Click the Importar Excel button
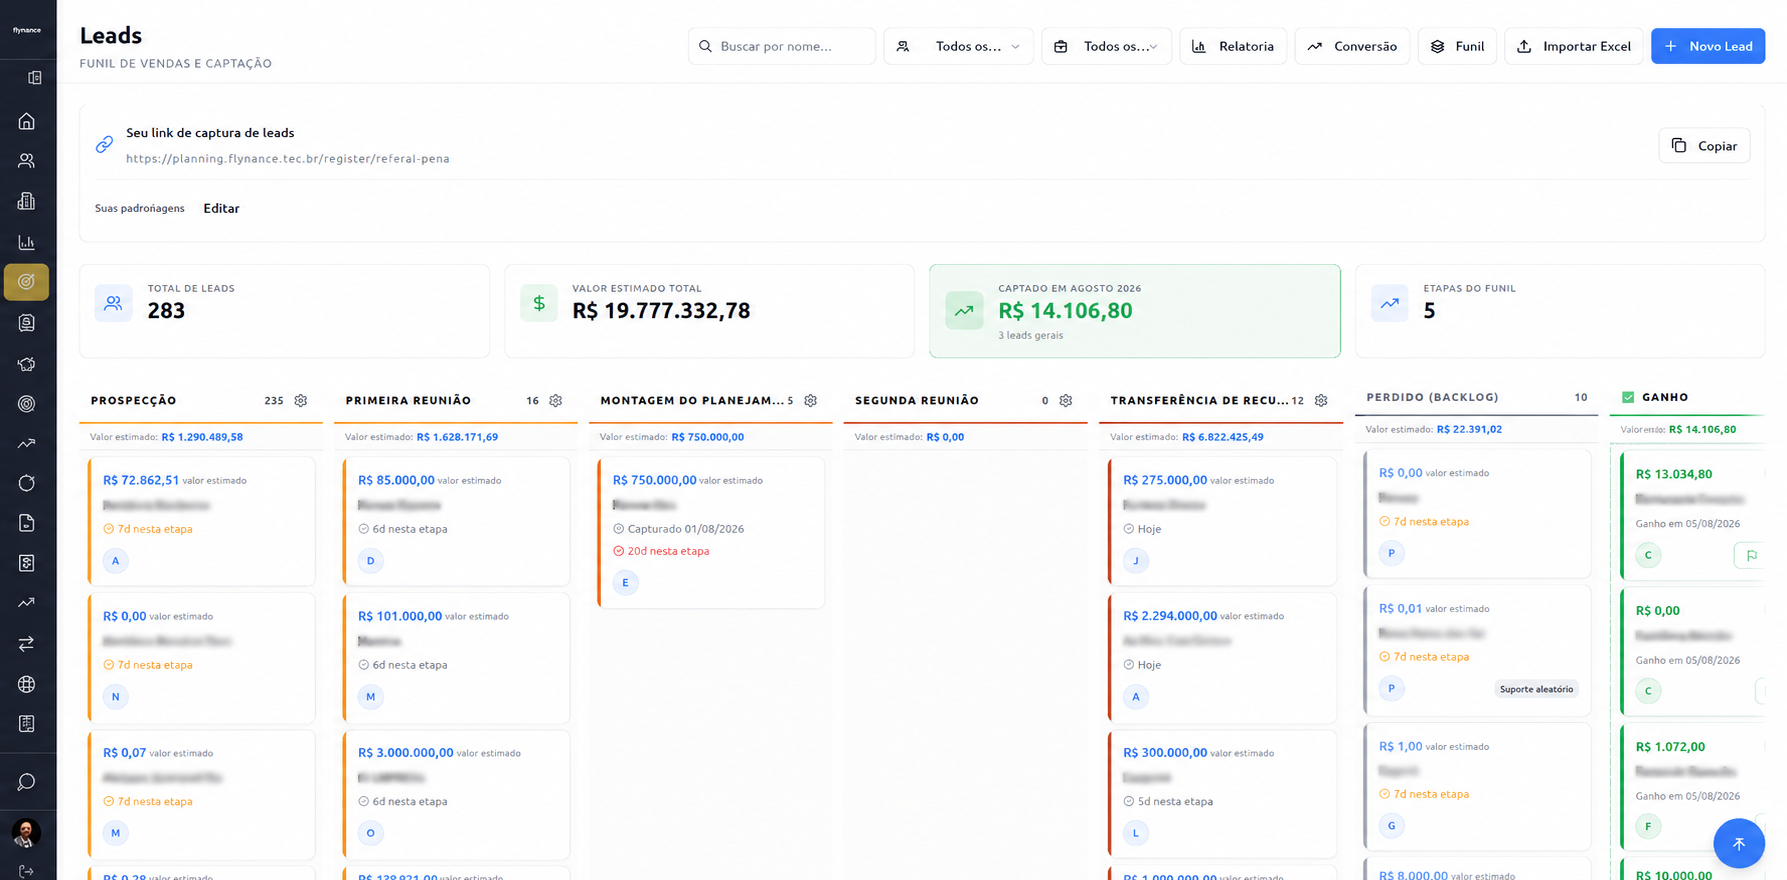 (x=1574, y=46)
